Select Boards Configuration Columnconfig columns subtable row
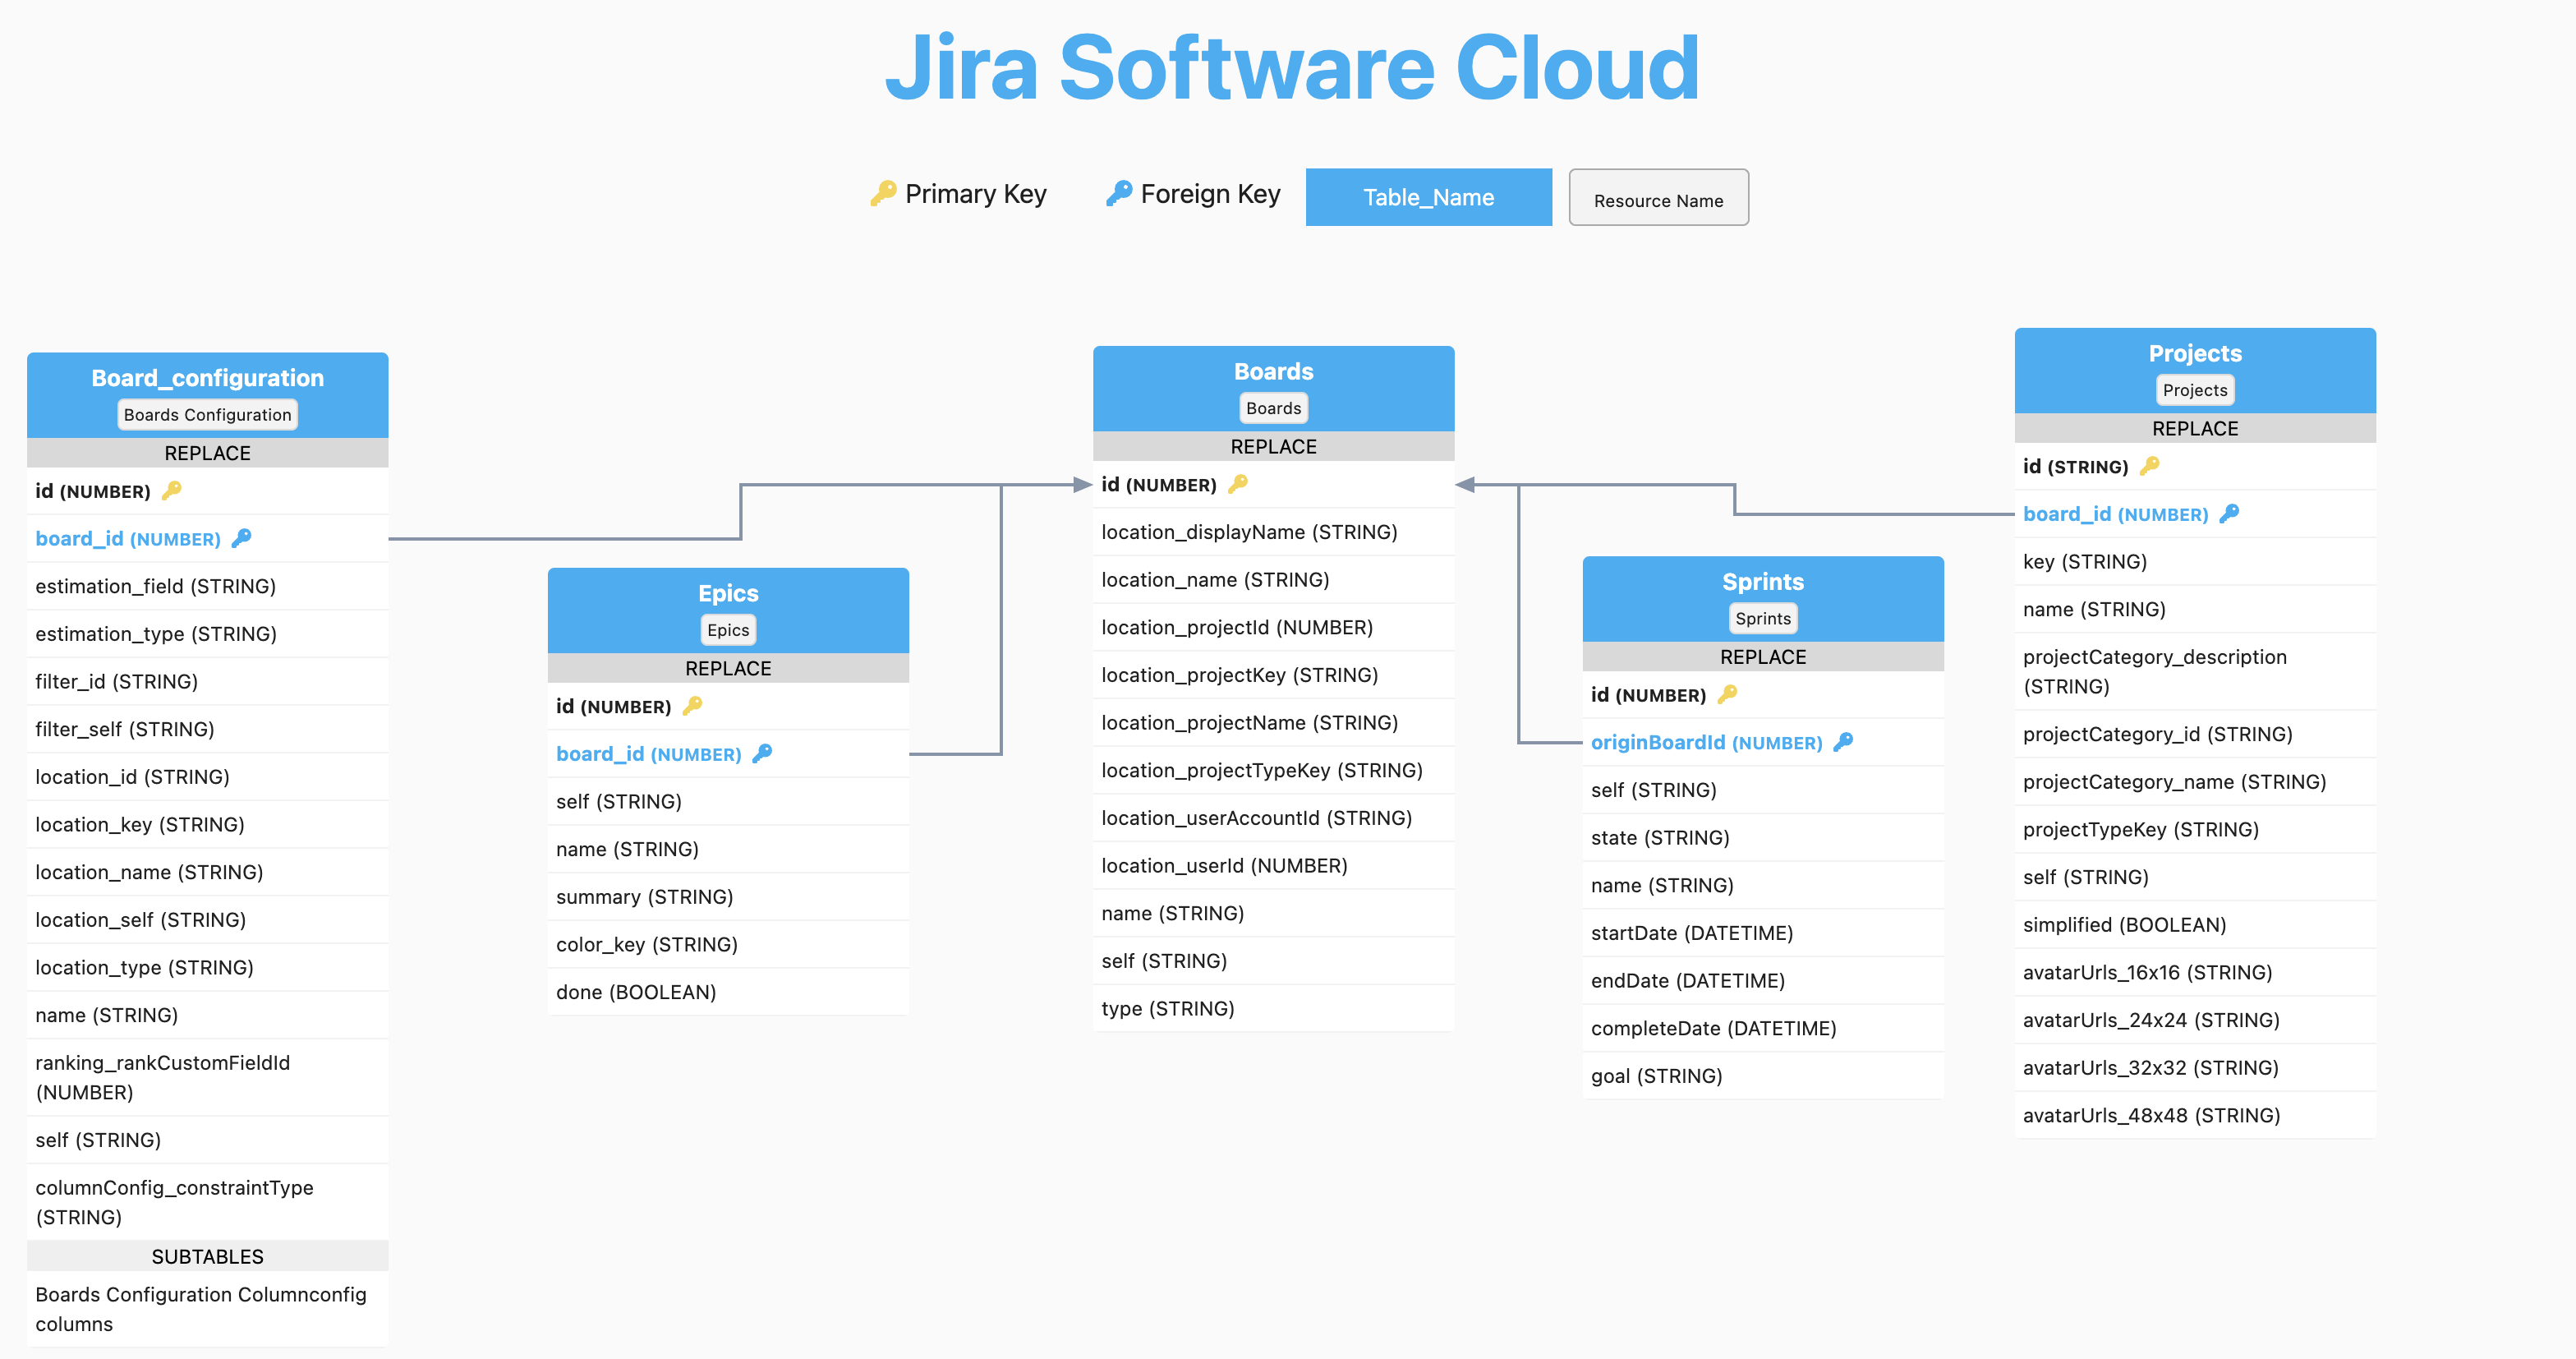 click(200, 1308)
